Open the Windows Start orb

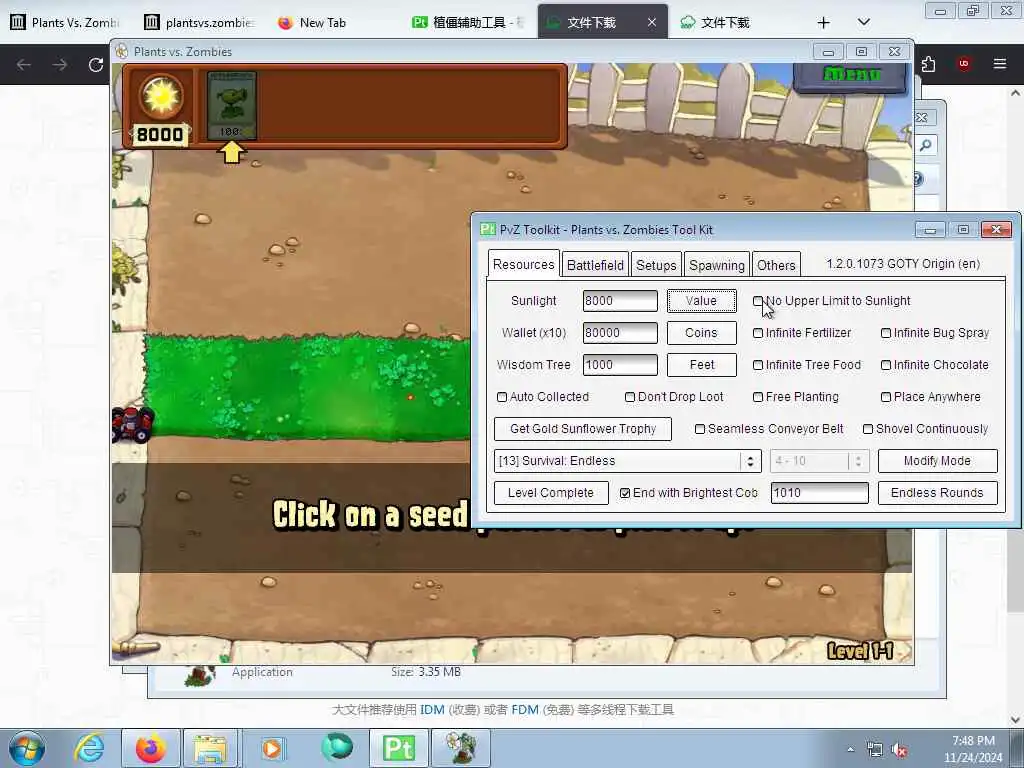coord(27,748)
